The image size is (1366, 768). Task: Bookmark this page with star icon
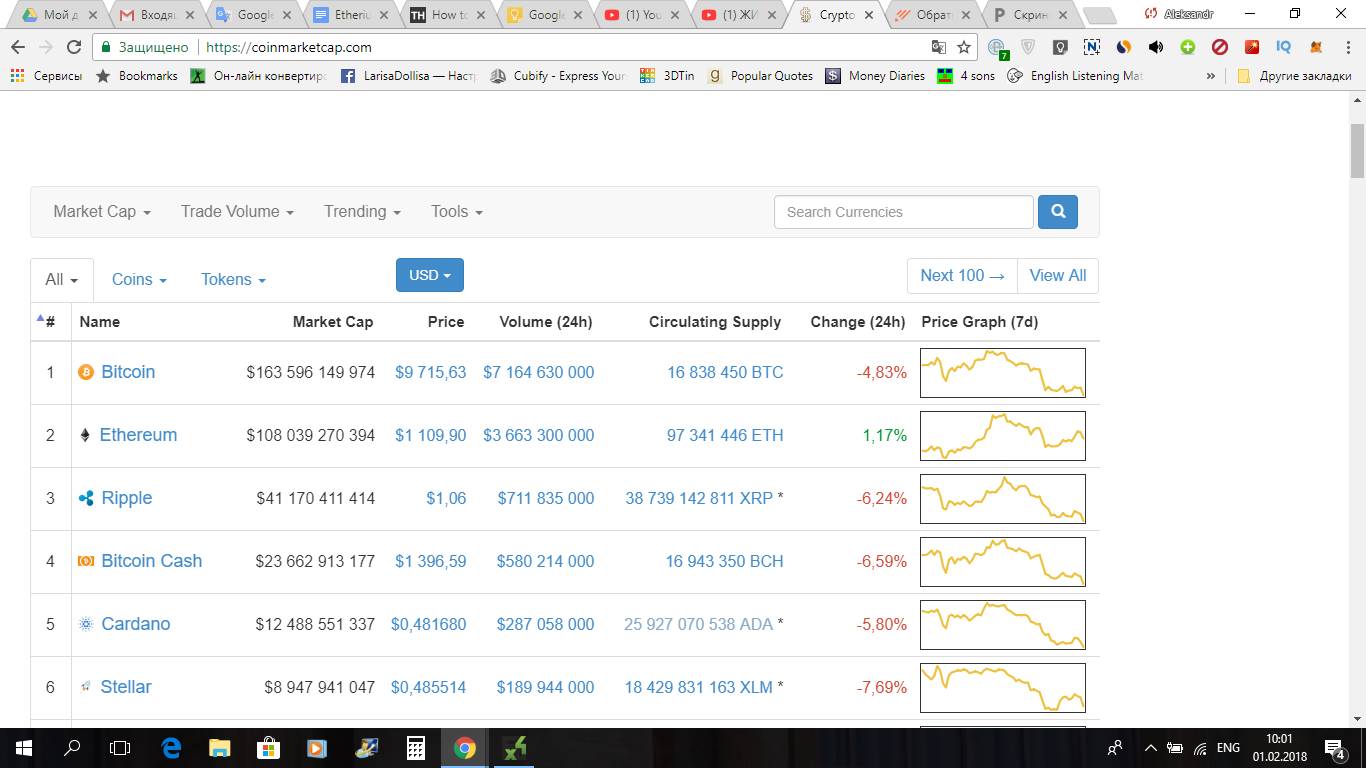pyautogui.click(x=964, y=47)
